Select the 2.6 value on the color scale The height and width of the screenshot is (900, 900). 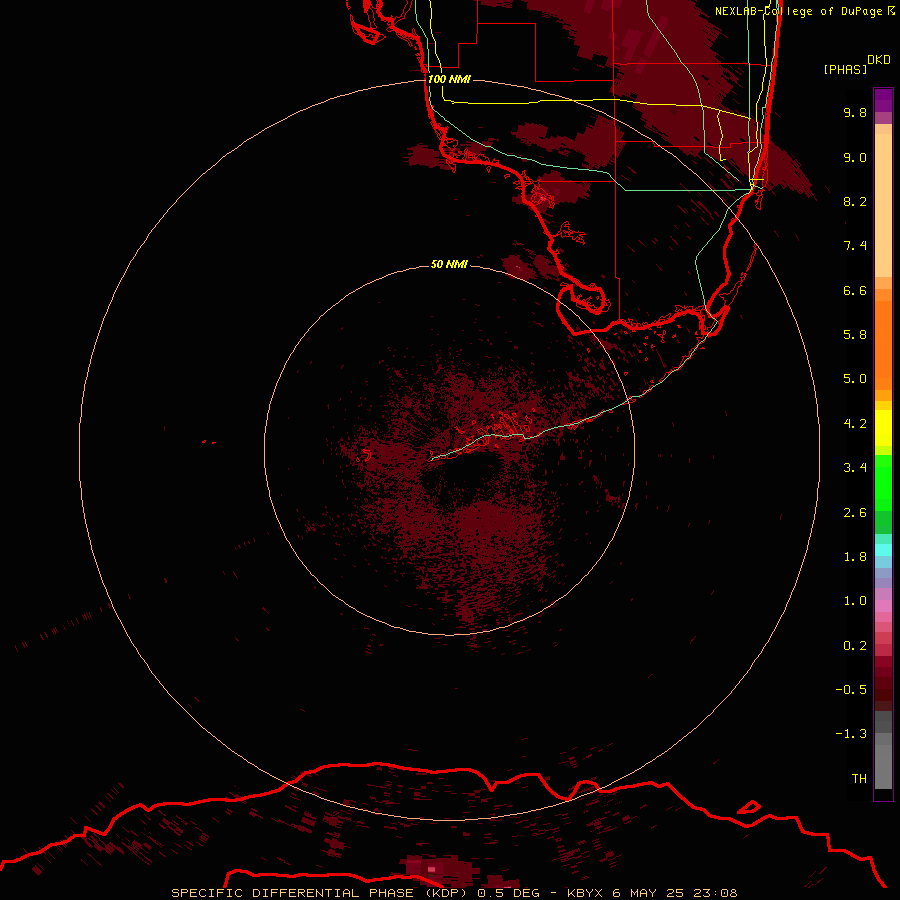[x=855, y=513]
